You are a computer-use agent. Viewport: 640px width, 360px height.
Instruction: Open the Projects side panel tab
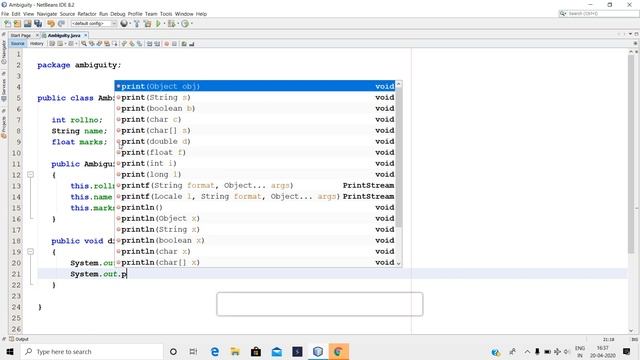[x=4, y=128]
